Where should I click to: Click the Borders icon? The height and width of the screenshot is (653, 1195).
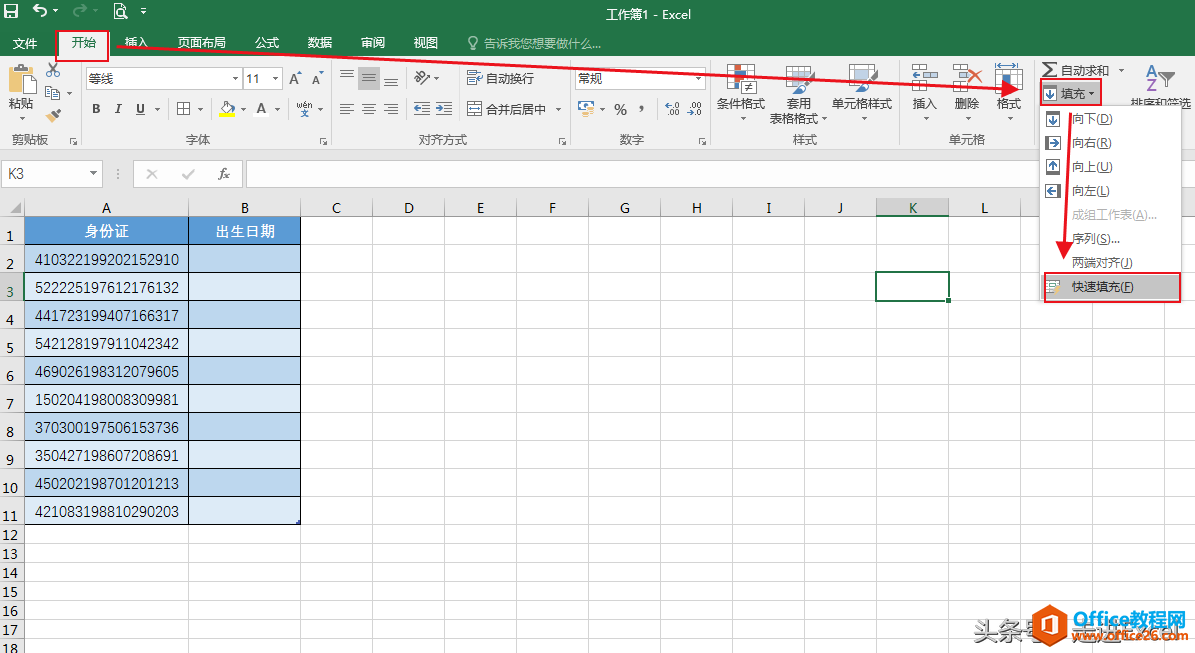(184, 109)
